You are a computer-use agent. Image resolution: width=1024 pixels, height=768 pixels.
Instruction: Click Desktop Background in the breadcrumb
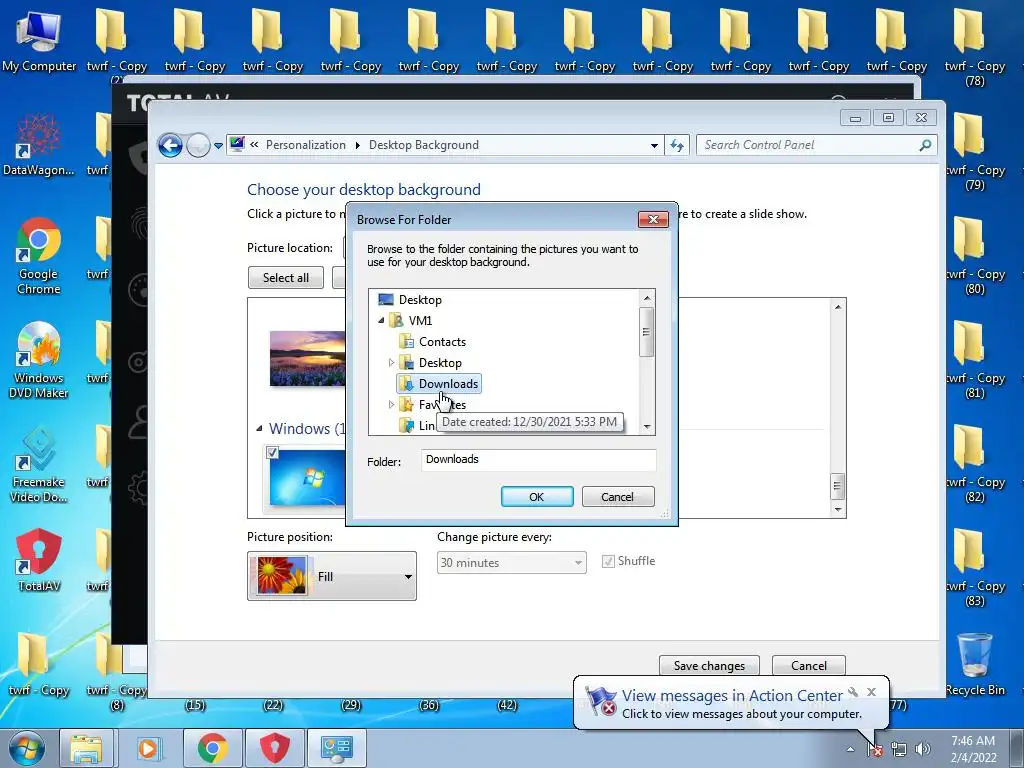(x=424, y=145)
